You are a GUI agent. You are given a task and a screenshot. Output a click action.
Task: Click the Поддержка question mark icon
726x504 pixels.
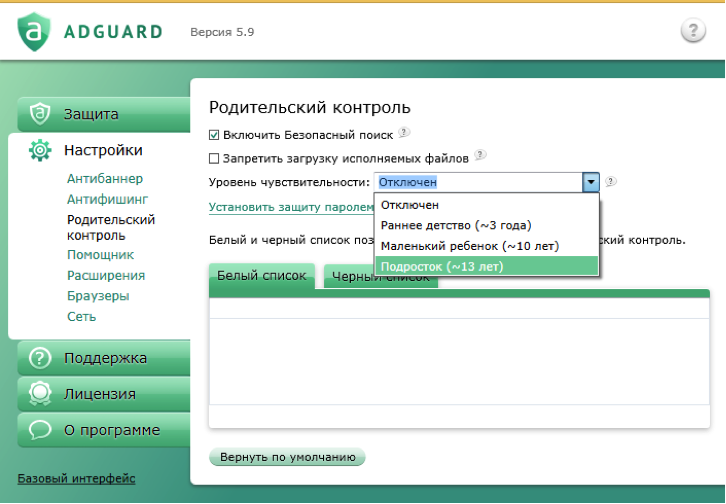40,358
